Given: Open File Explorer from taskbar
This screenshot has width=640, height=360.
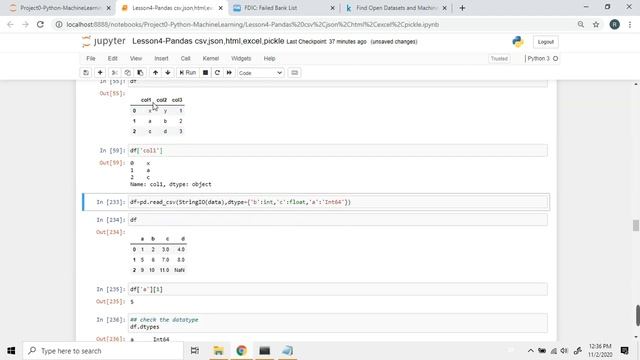Looking at the screenshot, I should coord(218,351).
